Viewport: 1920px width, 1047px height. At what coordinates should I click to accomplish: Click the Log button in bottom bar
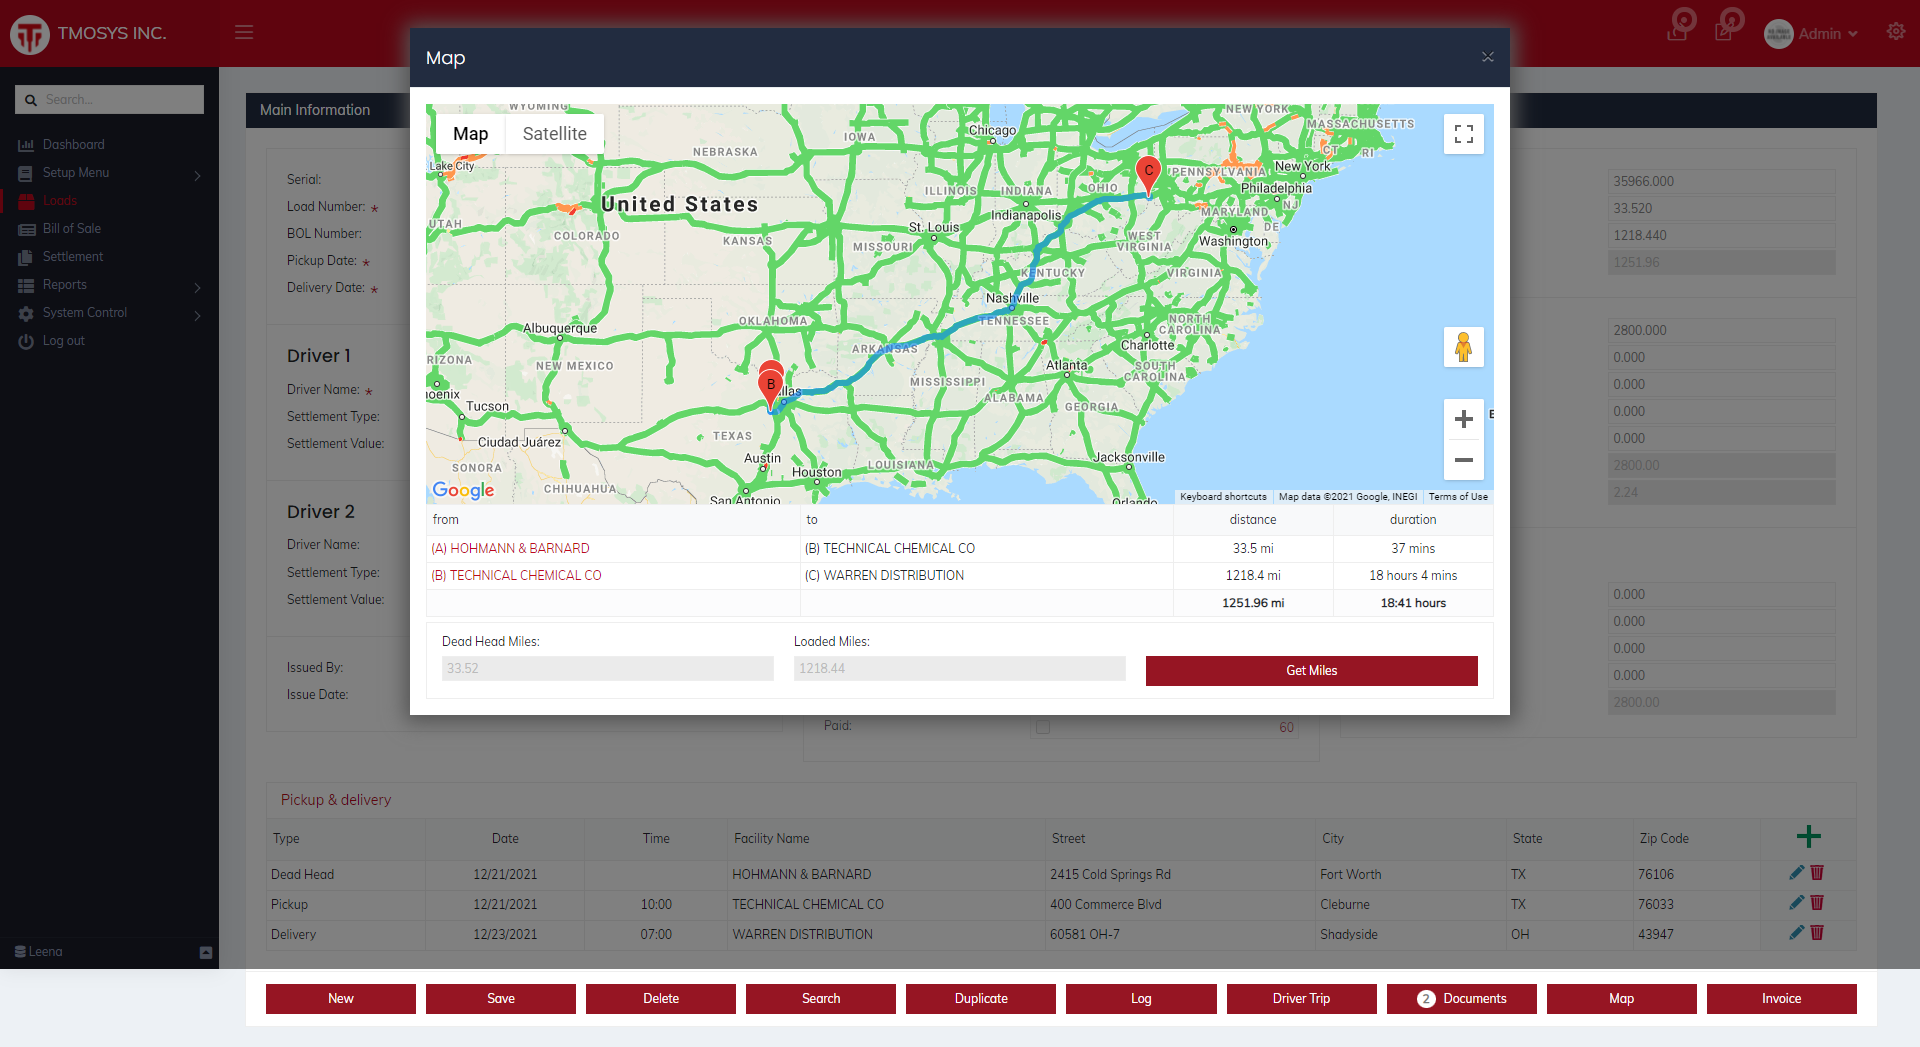(1141, 999)
